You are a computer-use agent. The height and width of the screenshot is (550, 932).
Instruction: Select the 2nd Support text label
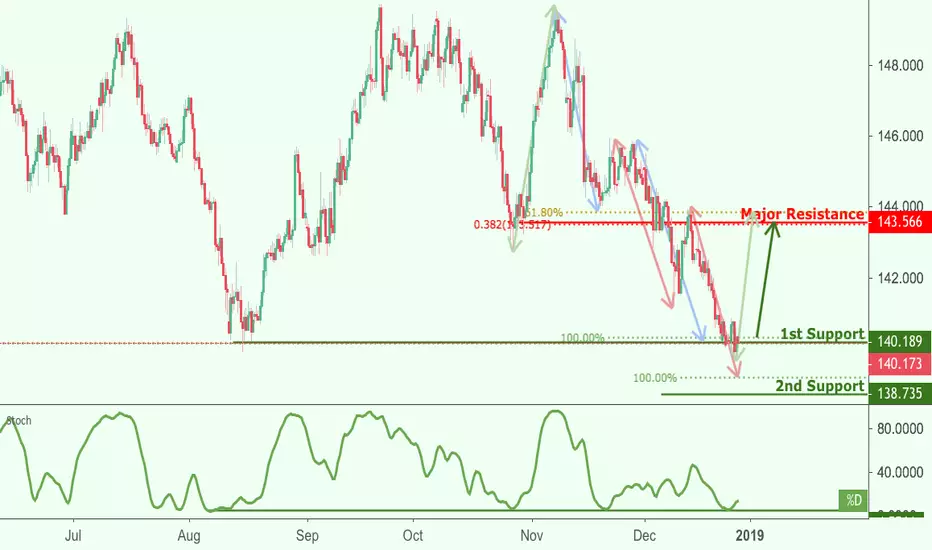pos(820,386)
